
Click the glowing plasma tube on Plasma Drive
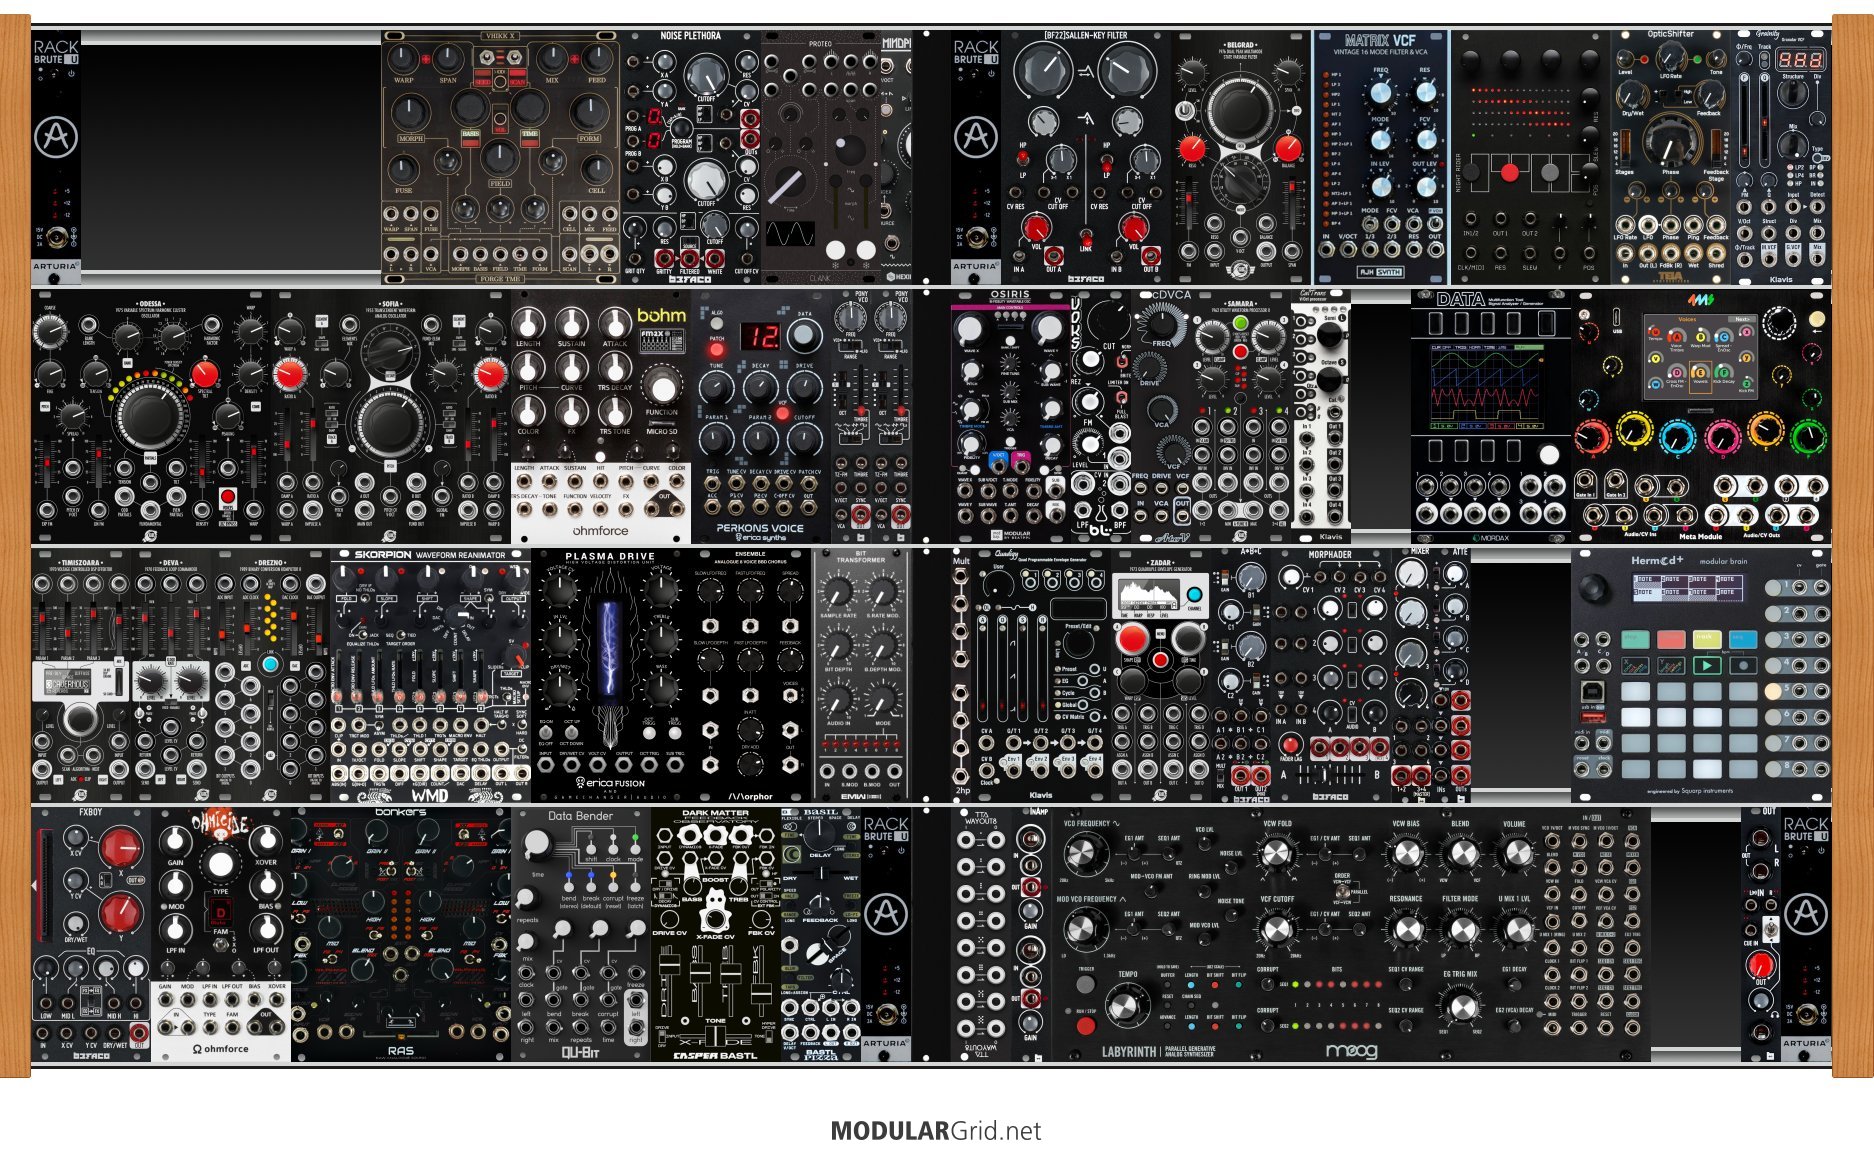click(610, 648)
